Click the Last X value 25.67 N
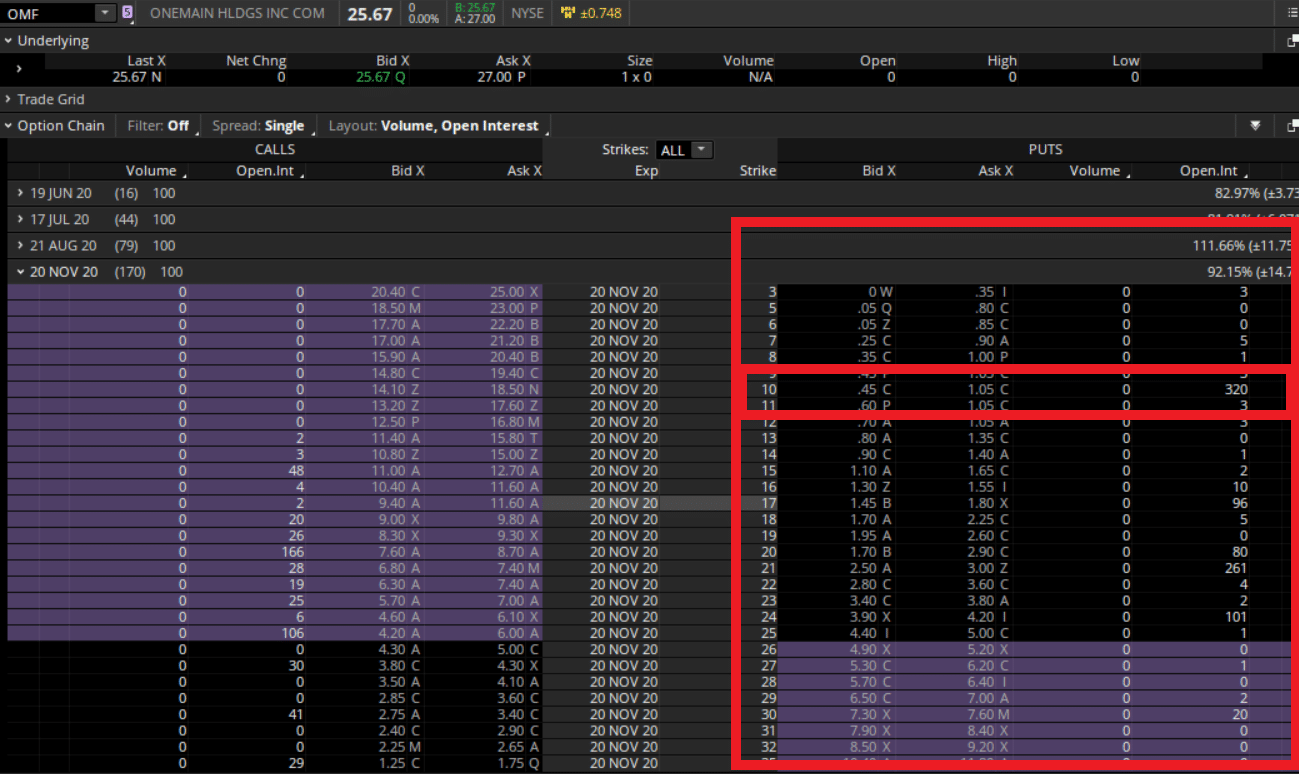Screen dimensions: 1299x774 139,77
